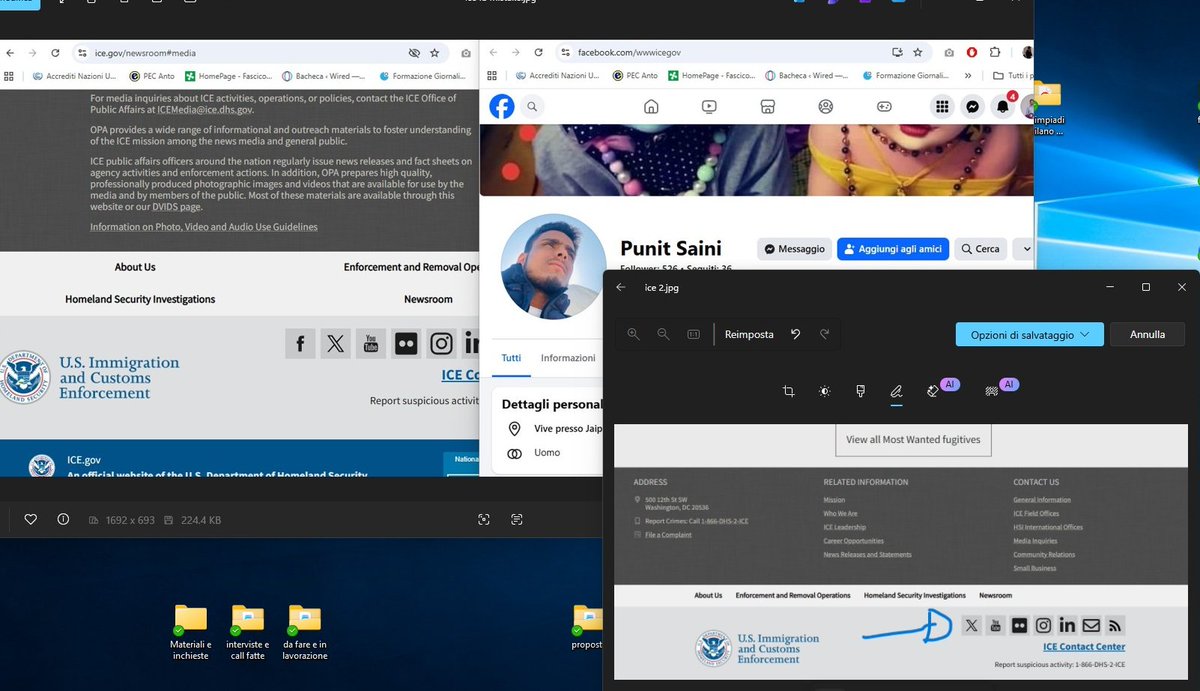Open Materiali e inchieste folder

click(190, 632)
